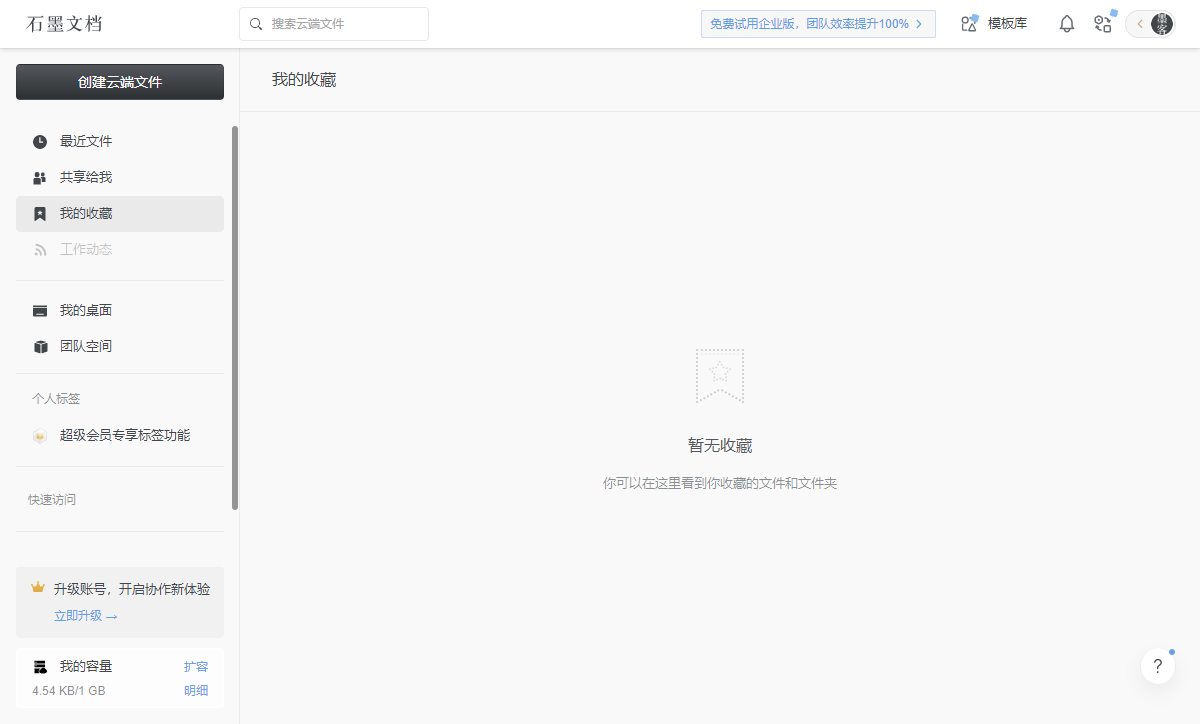Click the empty favorites bookmark illustration

coord(720,375)
